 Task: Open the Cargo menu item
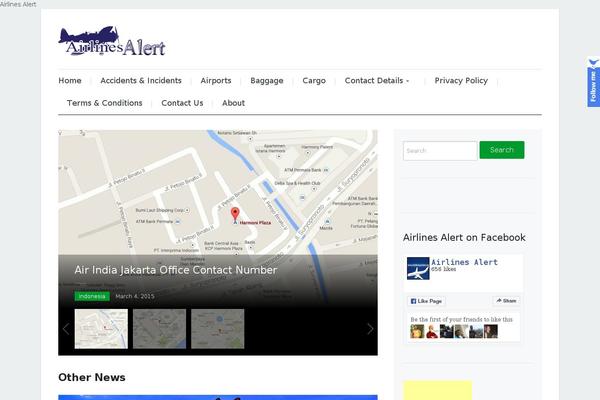314,81
